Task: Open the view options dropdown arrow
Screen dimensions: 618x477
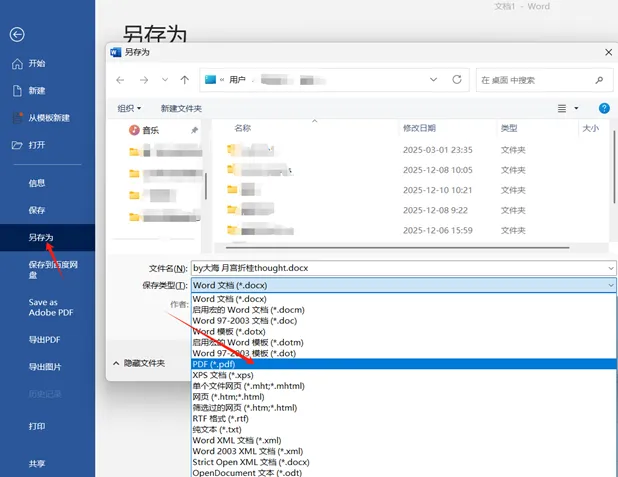Action: tap(576, 108)
